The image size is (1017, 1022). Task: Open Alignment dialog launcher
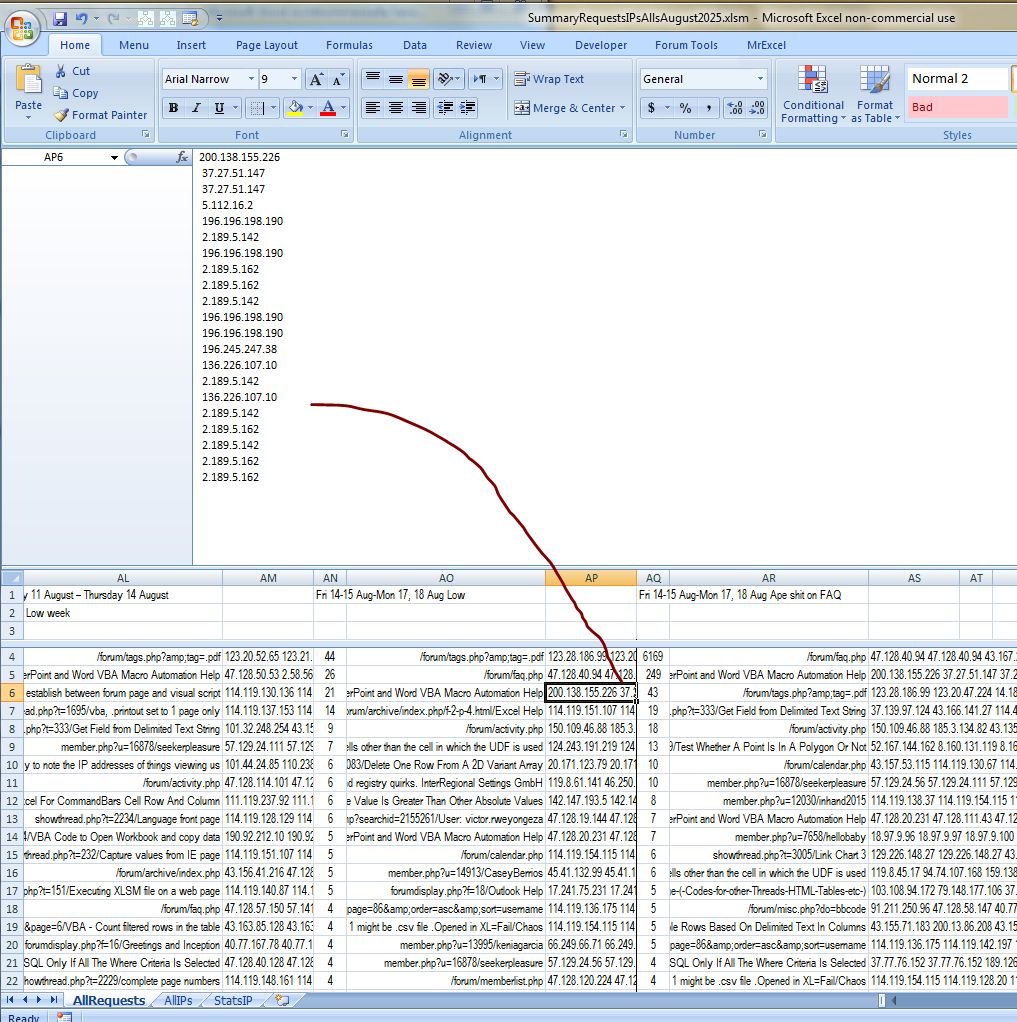(x=623, y=134)
